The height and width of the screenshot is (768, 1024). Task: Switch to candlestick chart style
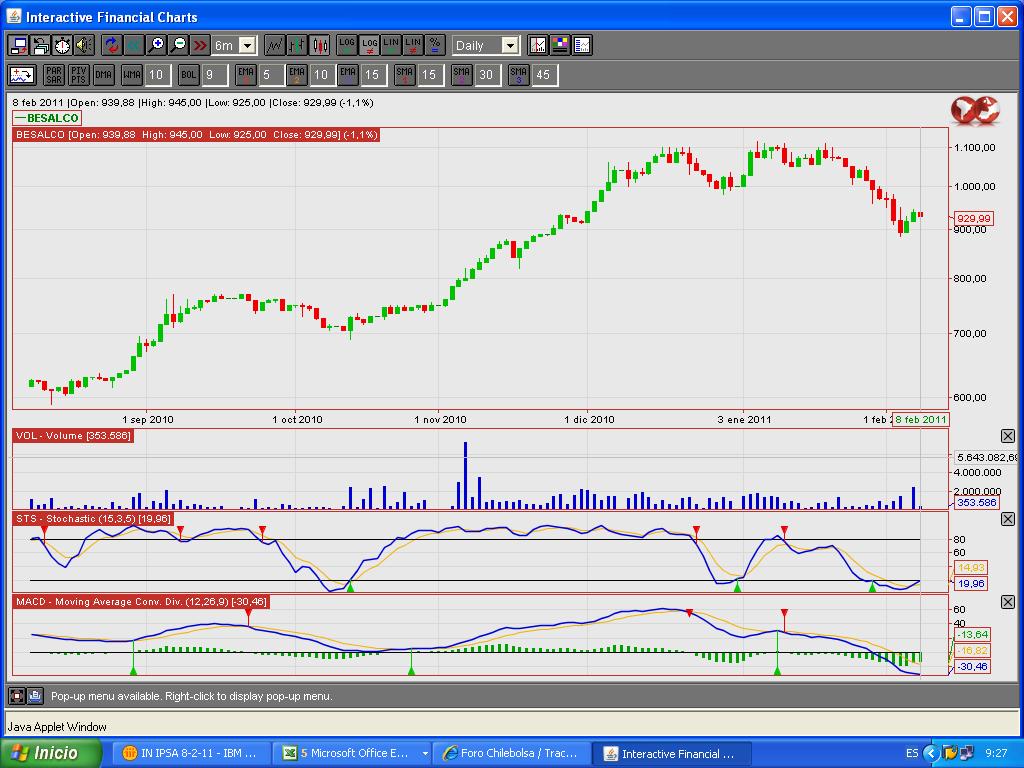tap(320, 45)
